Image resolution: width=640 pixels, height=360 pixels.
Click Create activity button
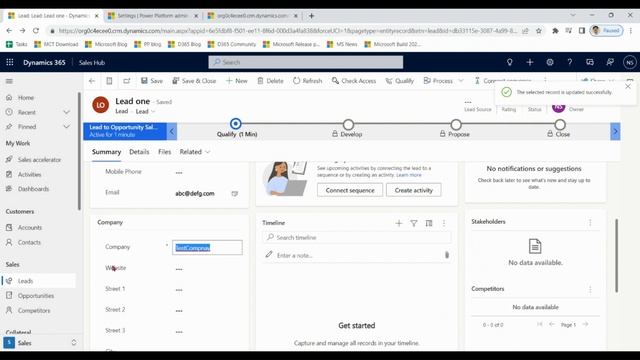[413, 190]
